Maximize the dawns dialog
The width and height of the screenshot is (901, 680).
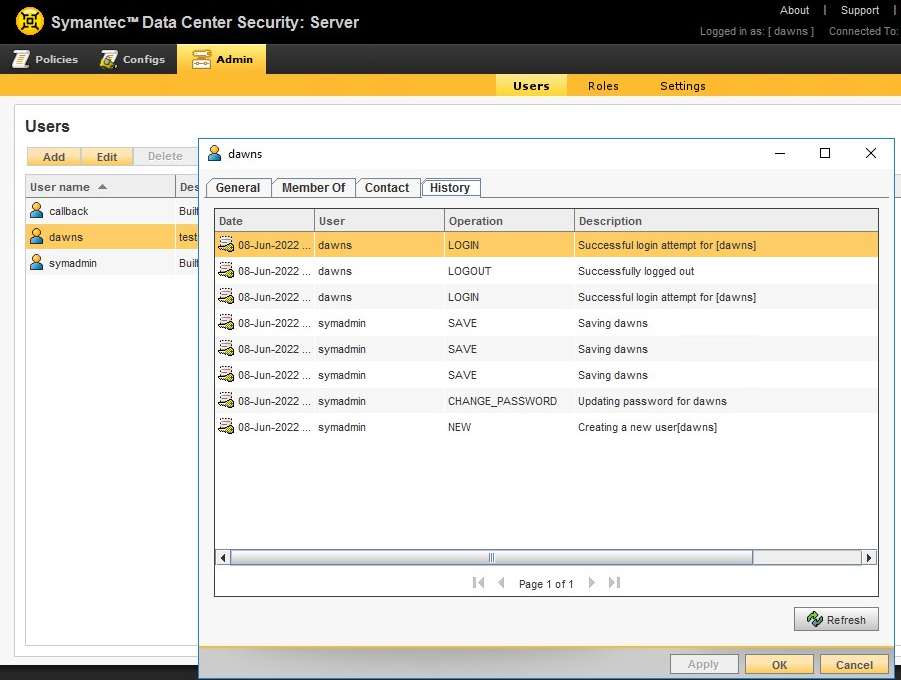[x=825, y=153]
